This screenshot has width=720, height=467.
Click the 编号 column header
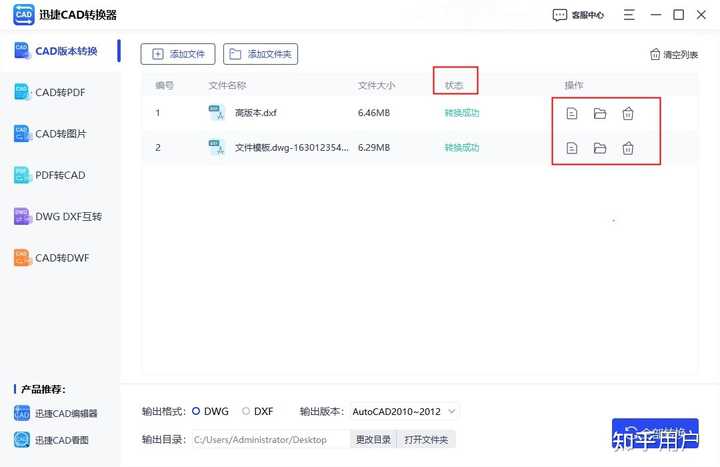click(164, 85)
